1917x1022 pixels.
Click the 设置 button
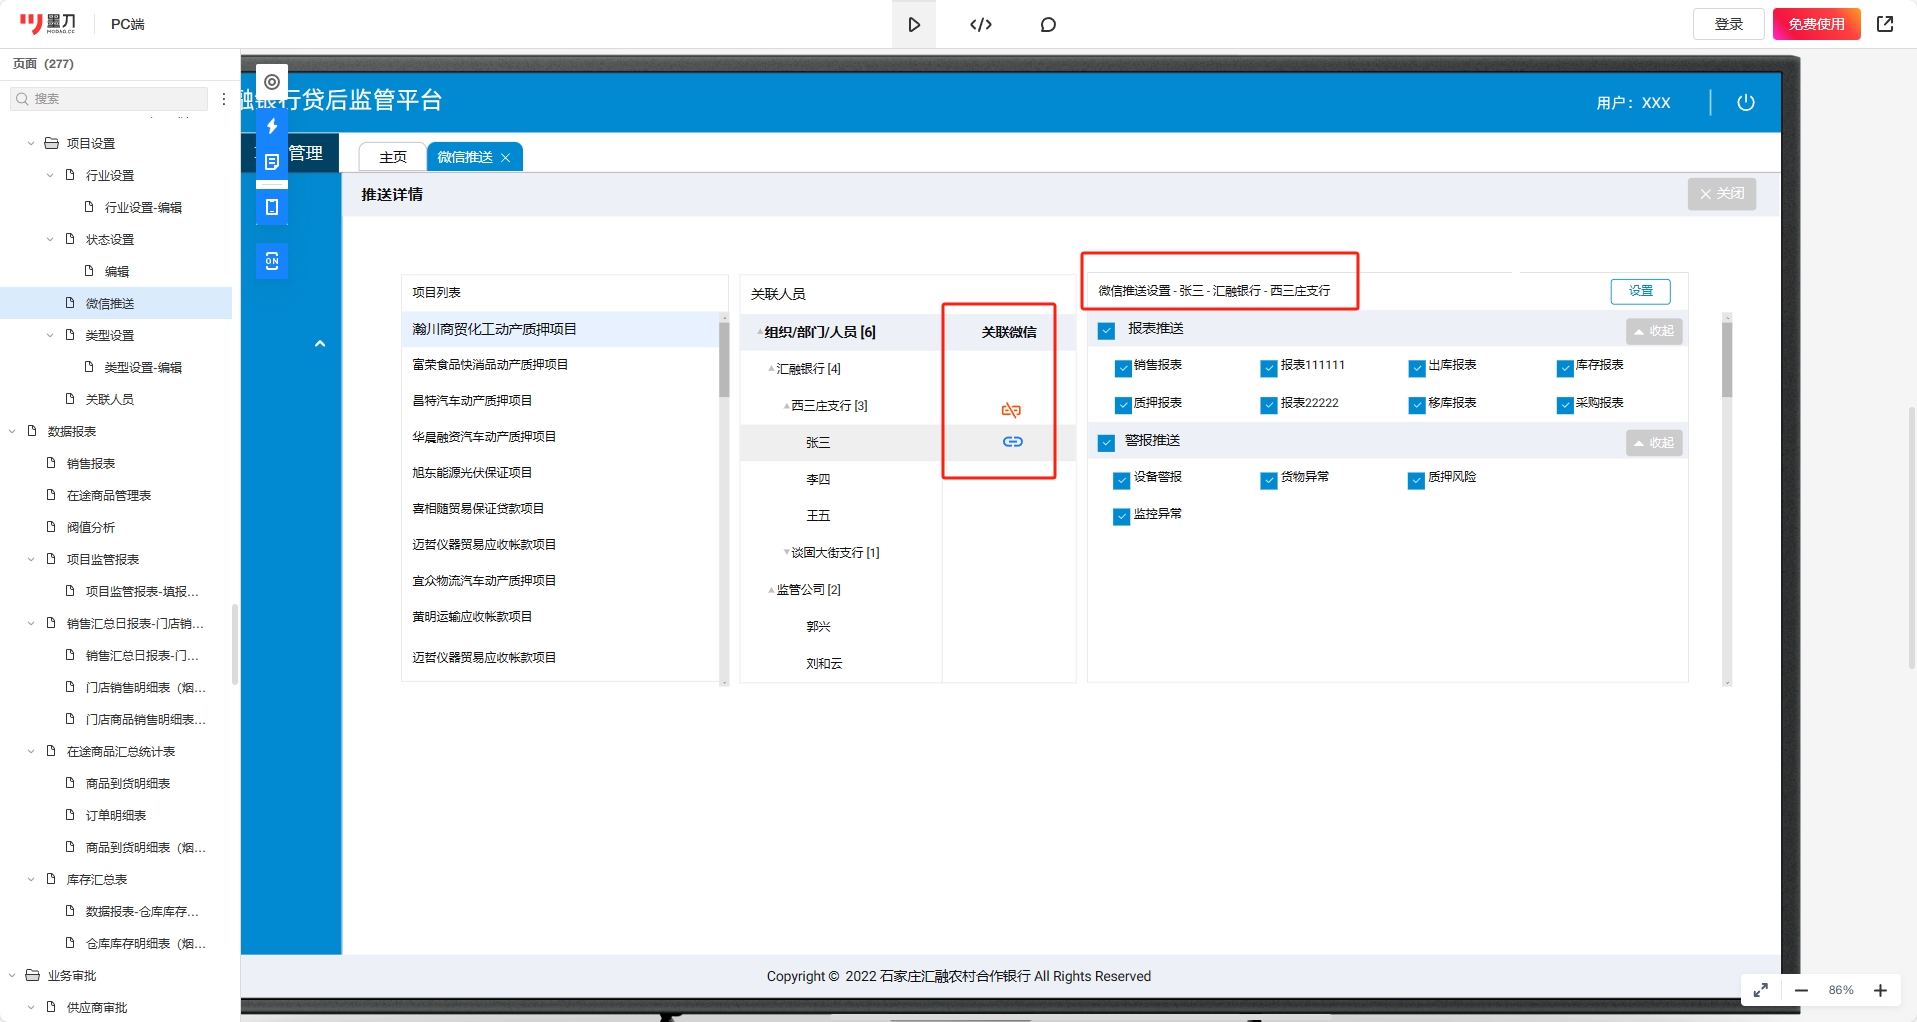click(1641, 291)
